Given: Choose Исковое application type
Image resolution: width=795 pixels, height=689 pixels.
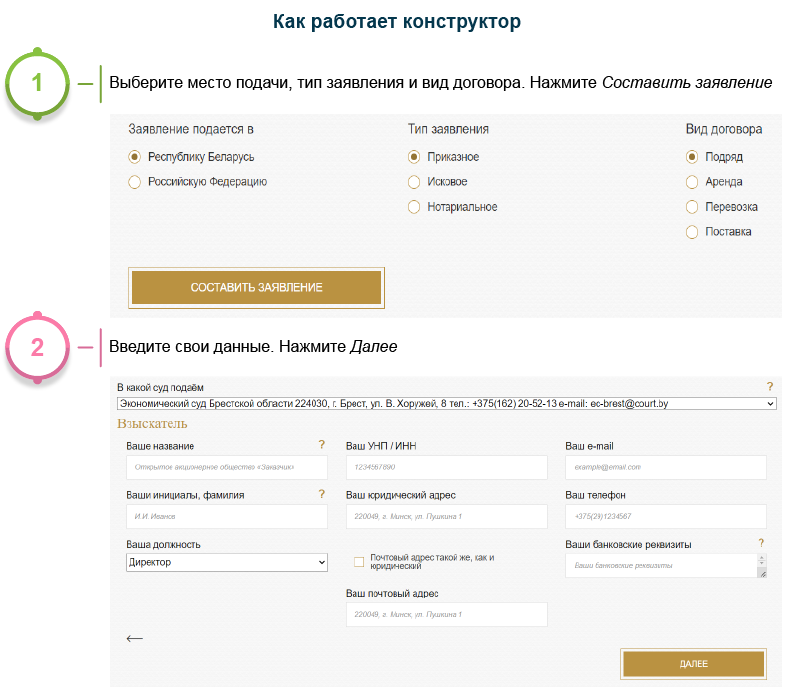Looking at the screenshot, I should [414, 182].
